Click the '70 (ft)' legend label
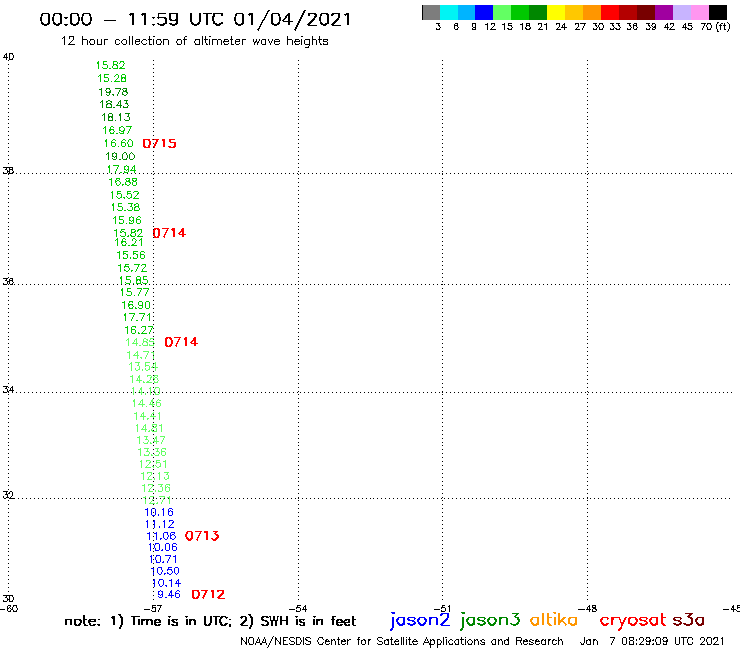 tap(715, 26)
